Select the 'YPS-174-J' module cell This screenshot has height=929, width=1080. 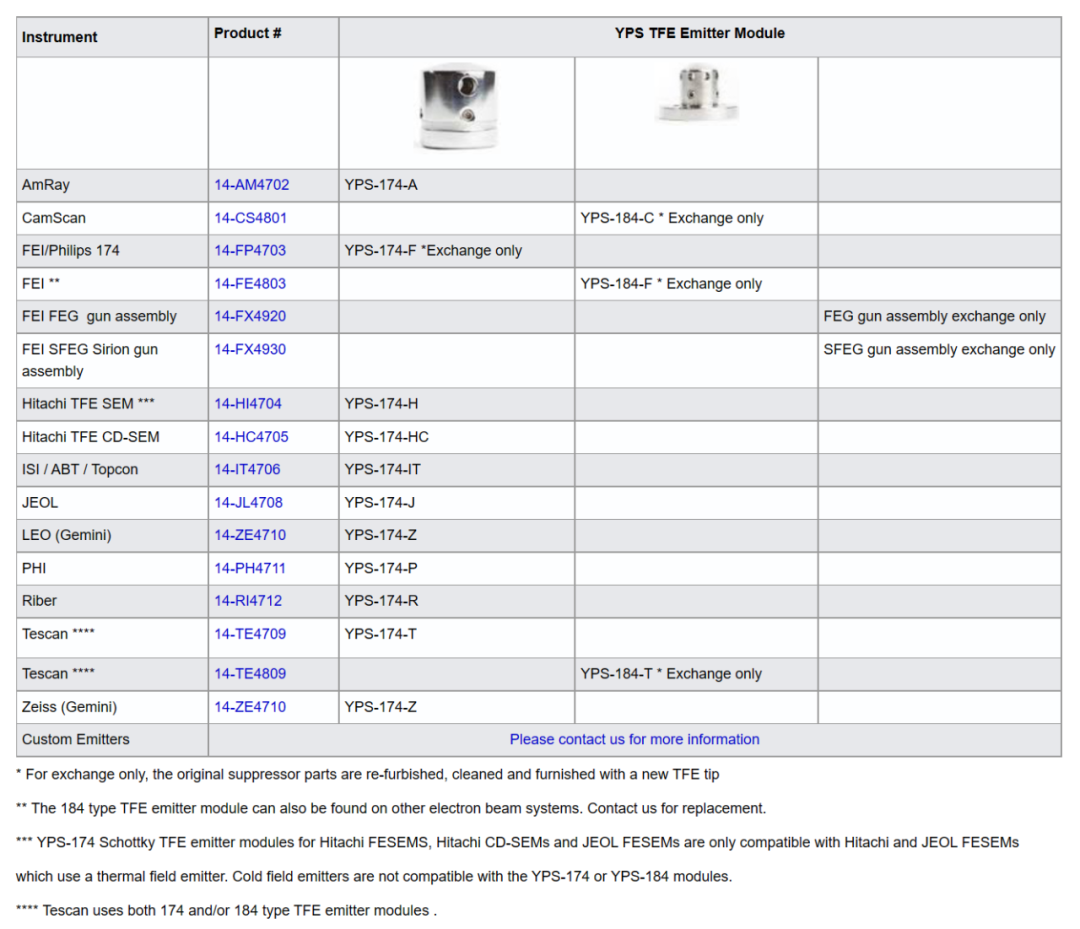pos(457,503)
